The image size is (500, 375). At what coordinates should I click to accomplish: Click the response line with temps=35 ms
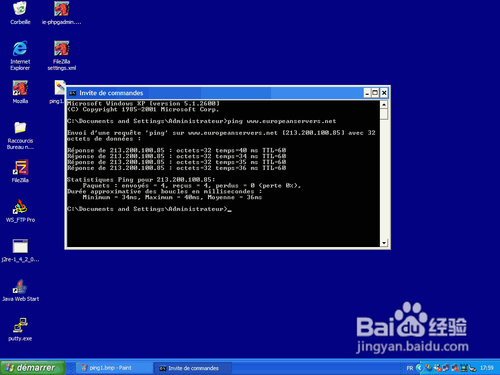(177, 162)
